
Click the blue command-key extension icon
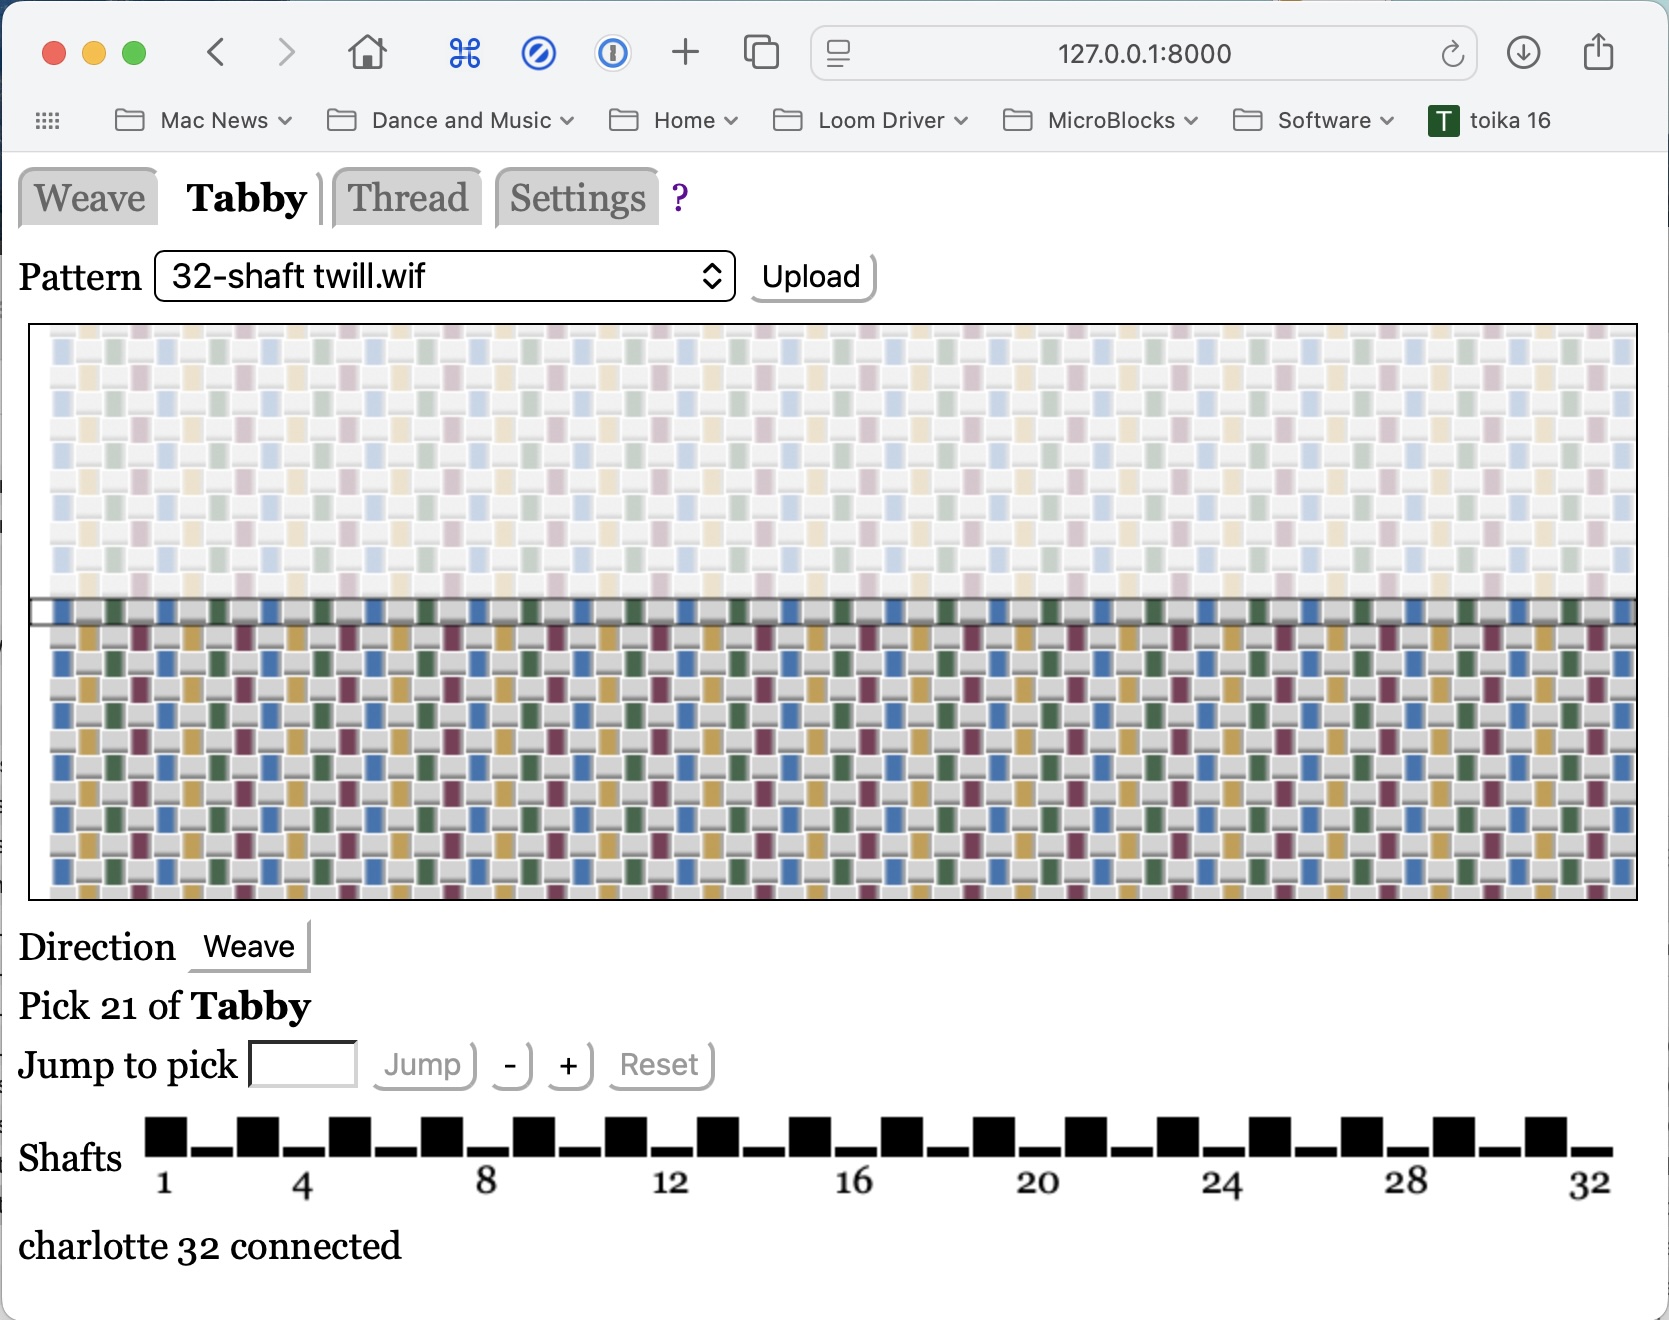click(x=465, y=52)
